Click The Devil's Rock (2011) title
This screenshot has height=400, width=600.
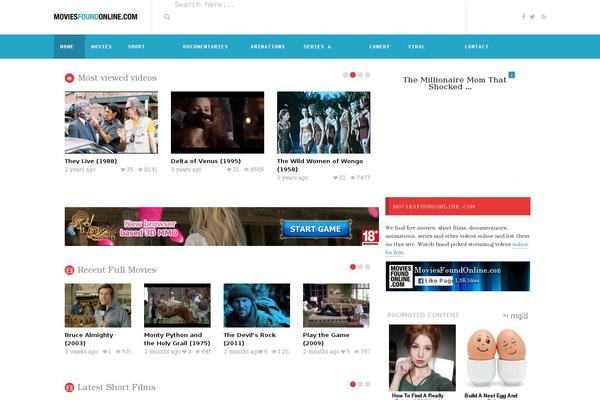[x=249, y=339]
